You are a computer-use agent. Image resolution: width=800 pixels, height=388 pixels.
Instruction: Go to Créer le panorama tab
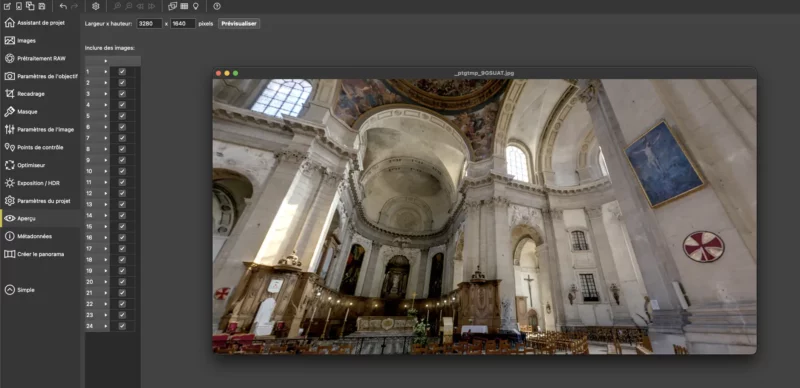click(34, 254)
